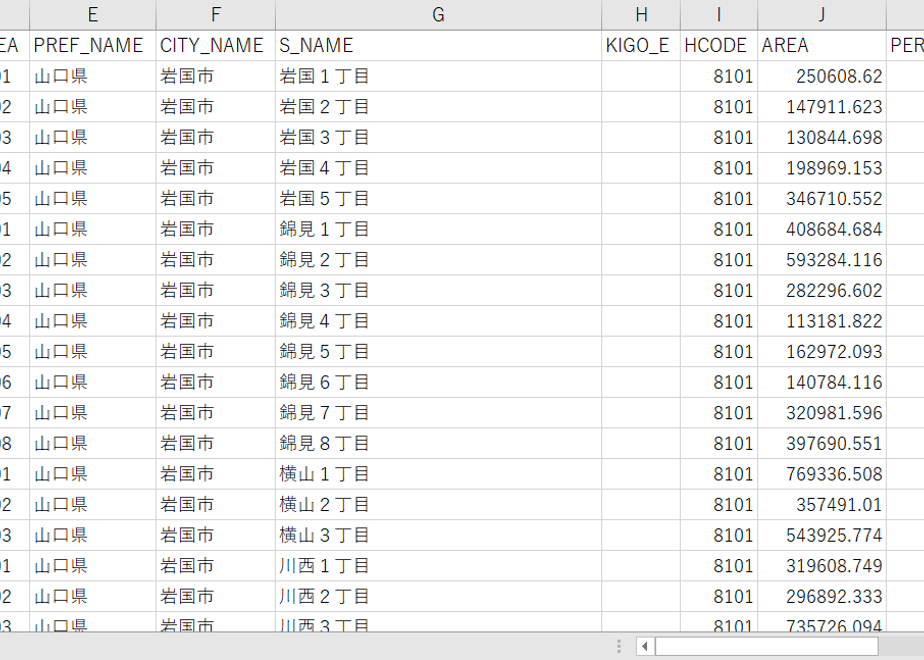This screenshot has height=660, width=924.
Task: Select cell 錦見５丁目
Action: [x=438, y=352]
